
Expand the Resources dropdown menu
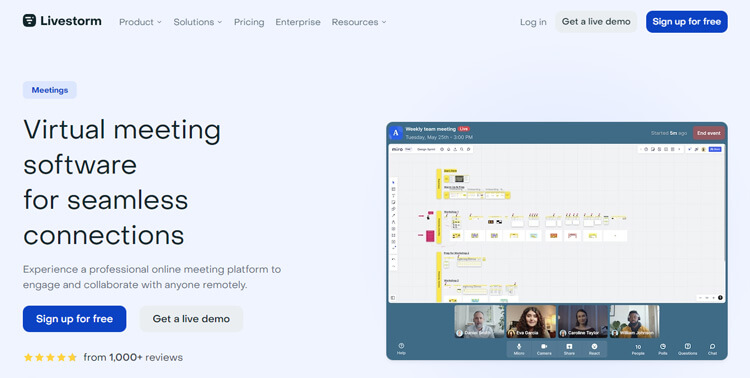coord(359,22)
